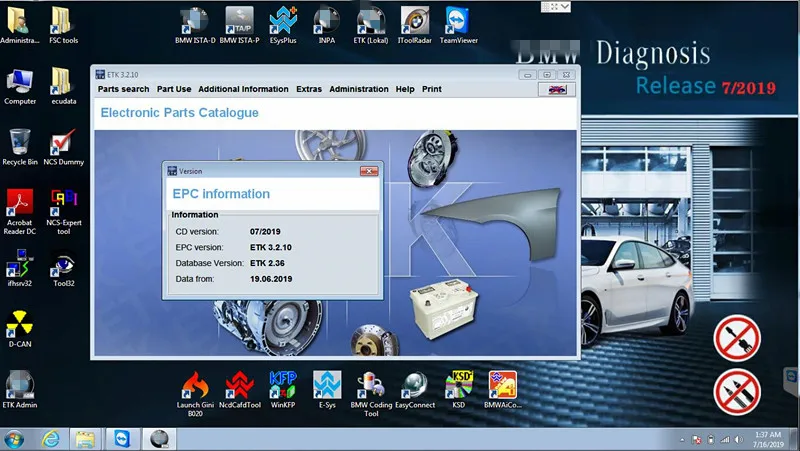The image size is (800, 451).
Task: Open the Recycle Bin
Action: (x=19, y=146)
